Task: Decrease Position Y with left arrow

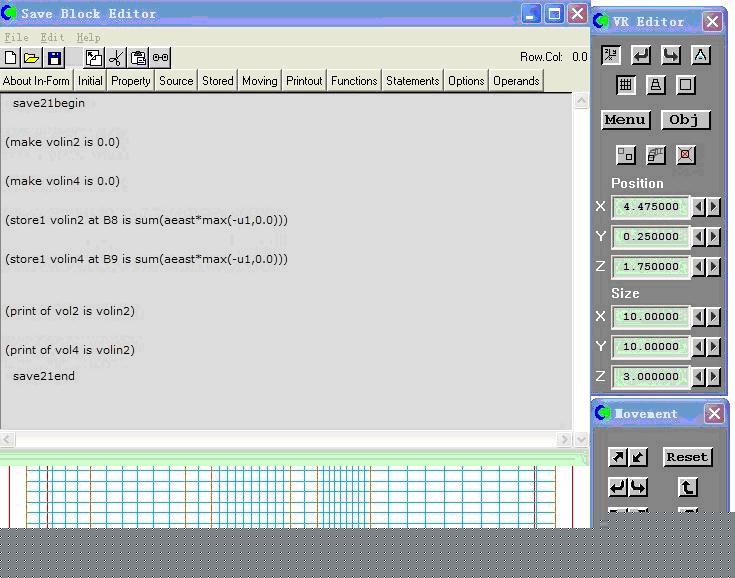Action: (x=698, y=237)
